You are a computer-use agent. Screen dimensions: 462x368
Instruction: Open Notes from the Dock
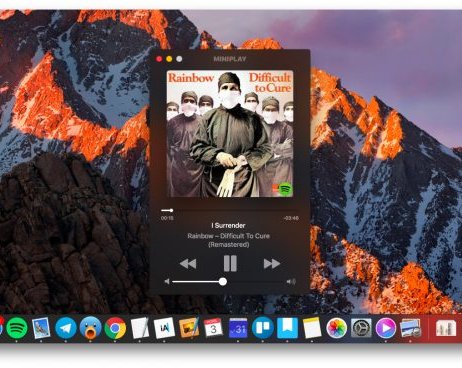(x=312, y=328)
